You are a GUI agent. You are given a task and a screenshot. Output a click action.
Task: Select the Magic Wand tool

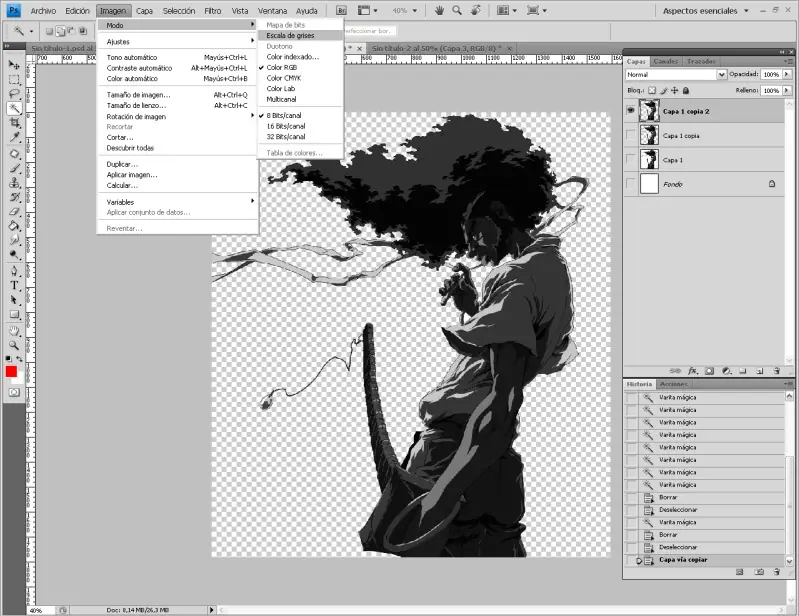coord(14,108)
